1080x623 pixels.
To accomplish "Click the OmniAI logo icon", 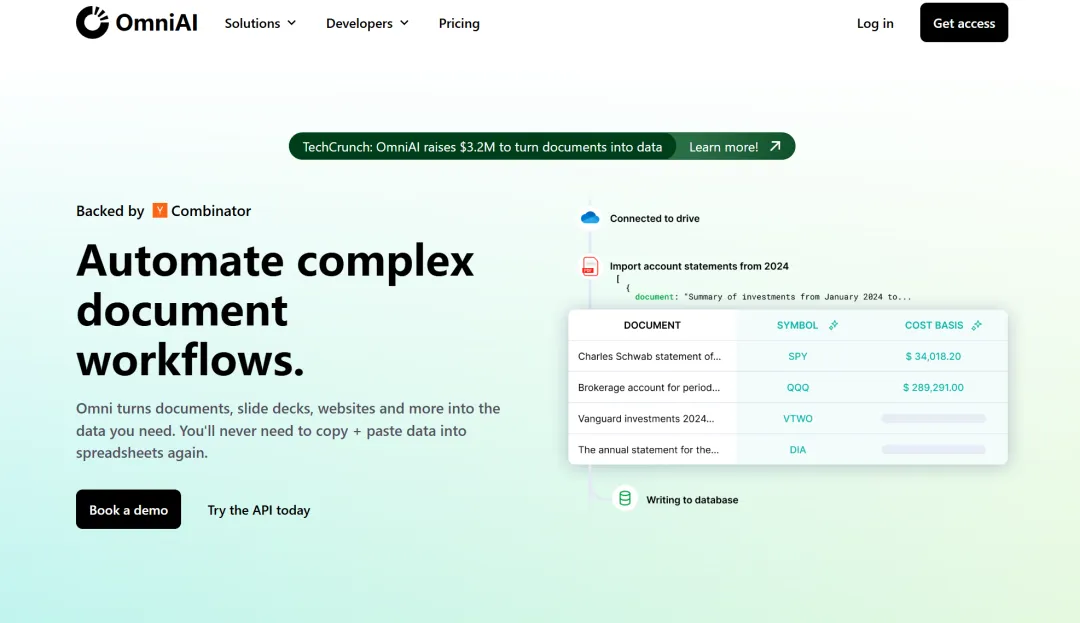I will point(92,22).
